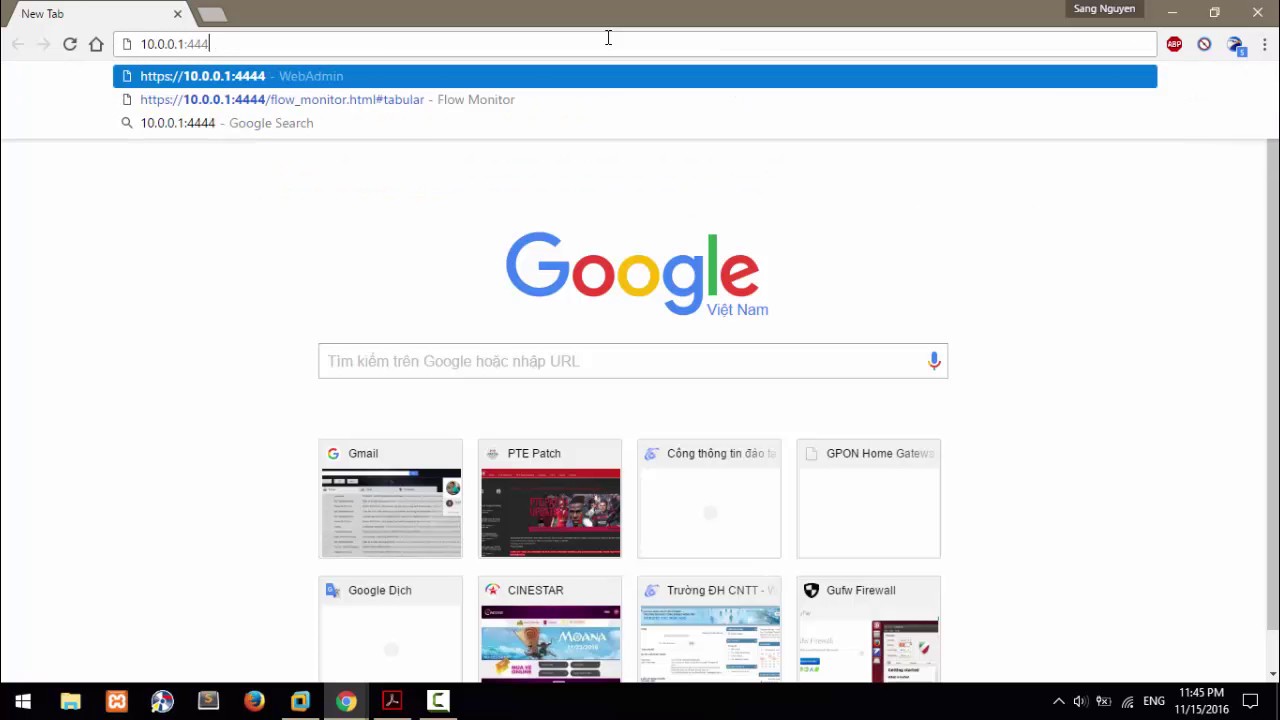Screen dimensions: 1280x720
Task: Reload the current page
Action: [70, 44]
